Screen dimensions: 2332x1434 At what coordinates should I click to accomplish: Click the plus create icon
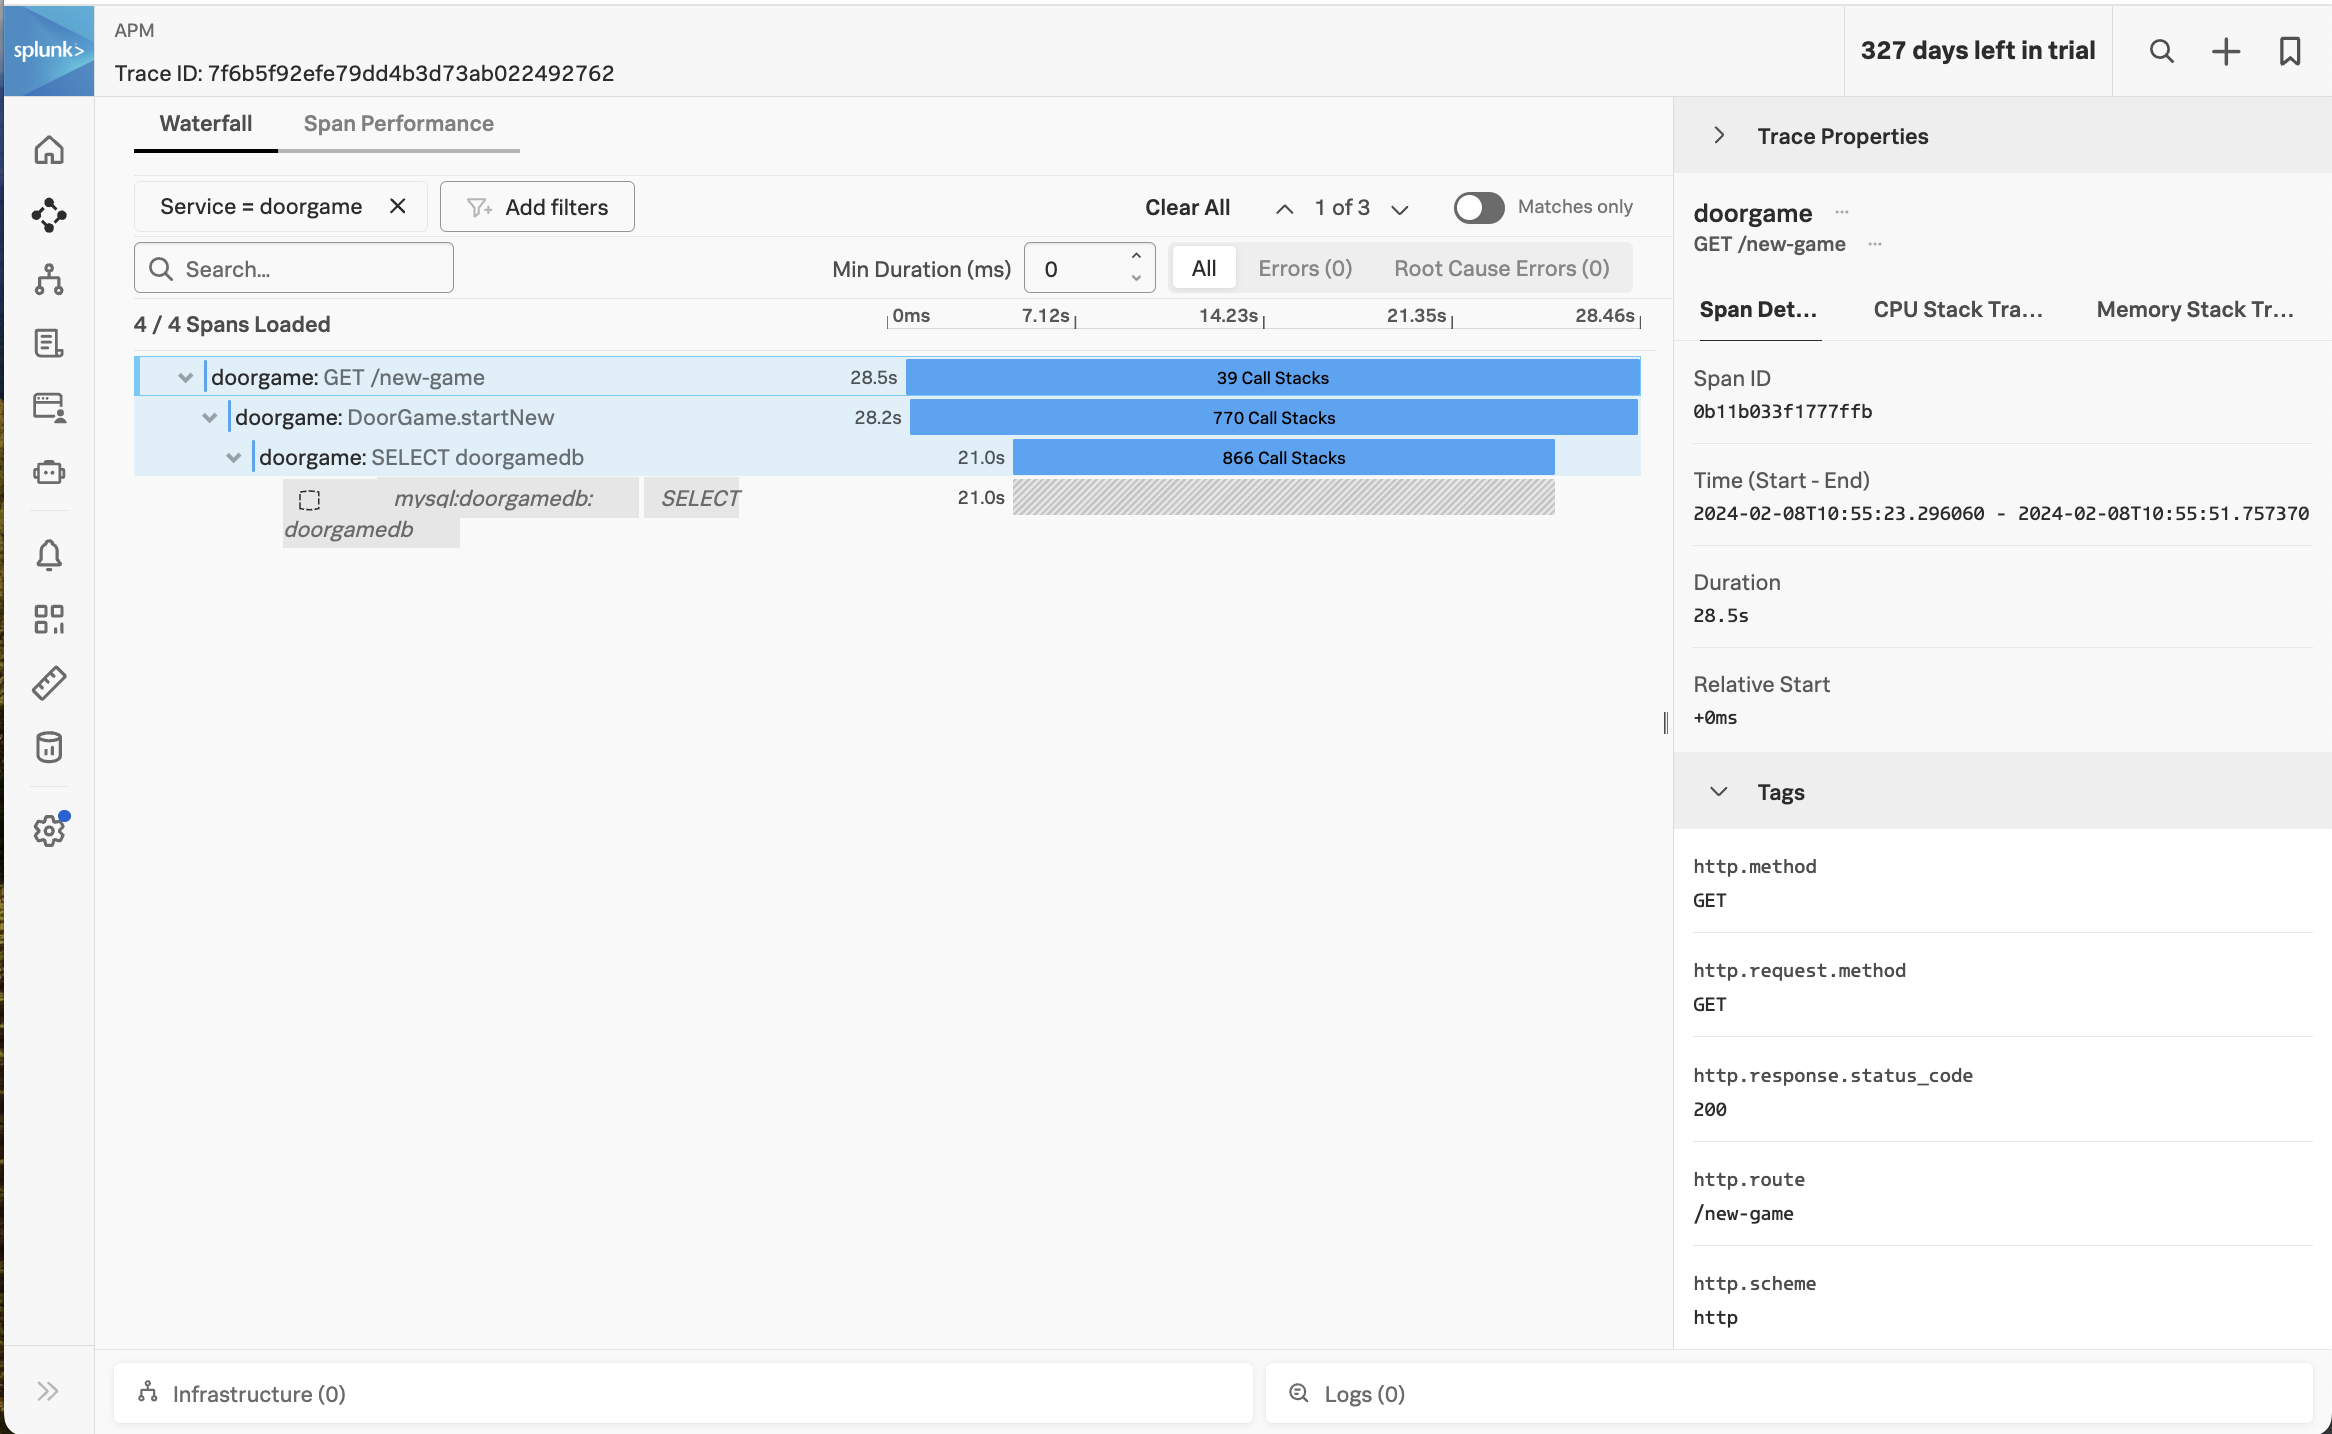coord(2225,51)
